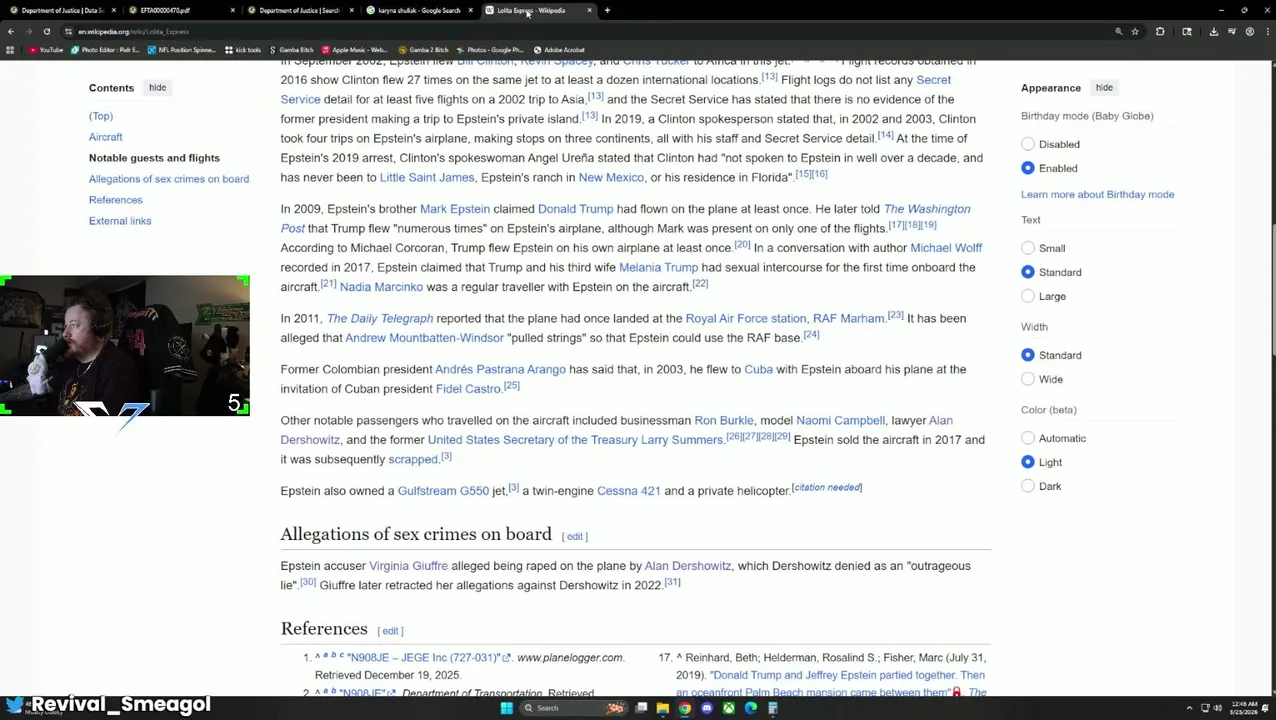1276x720 pixels.
Task: Select Enabled for Birthday mode
Action: (x=1028, y=168)
